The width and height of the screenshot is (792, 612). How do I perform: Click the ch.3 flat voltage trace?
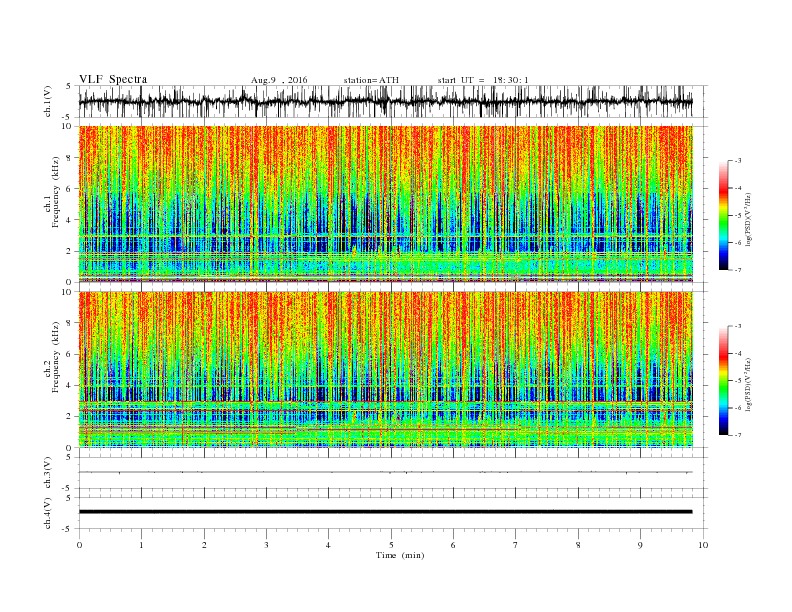tap(386, 472)
